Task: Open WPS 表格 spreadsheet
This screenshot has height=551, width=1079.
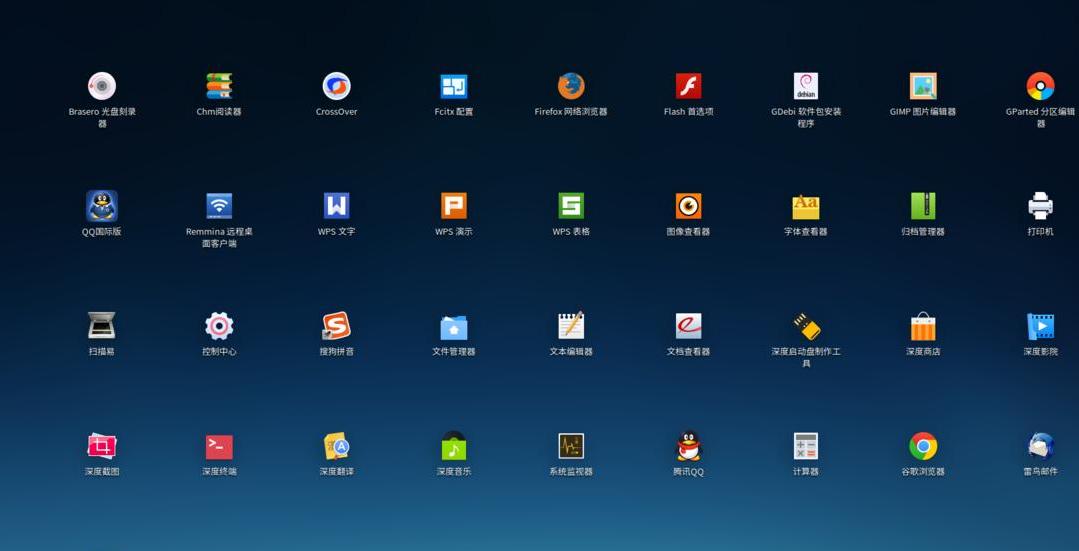Action: [571, 206]
